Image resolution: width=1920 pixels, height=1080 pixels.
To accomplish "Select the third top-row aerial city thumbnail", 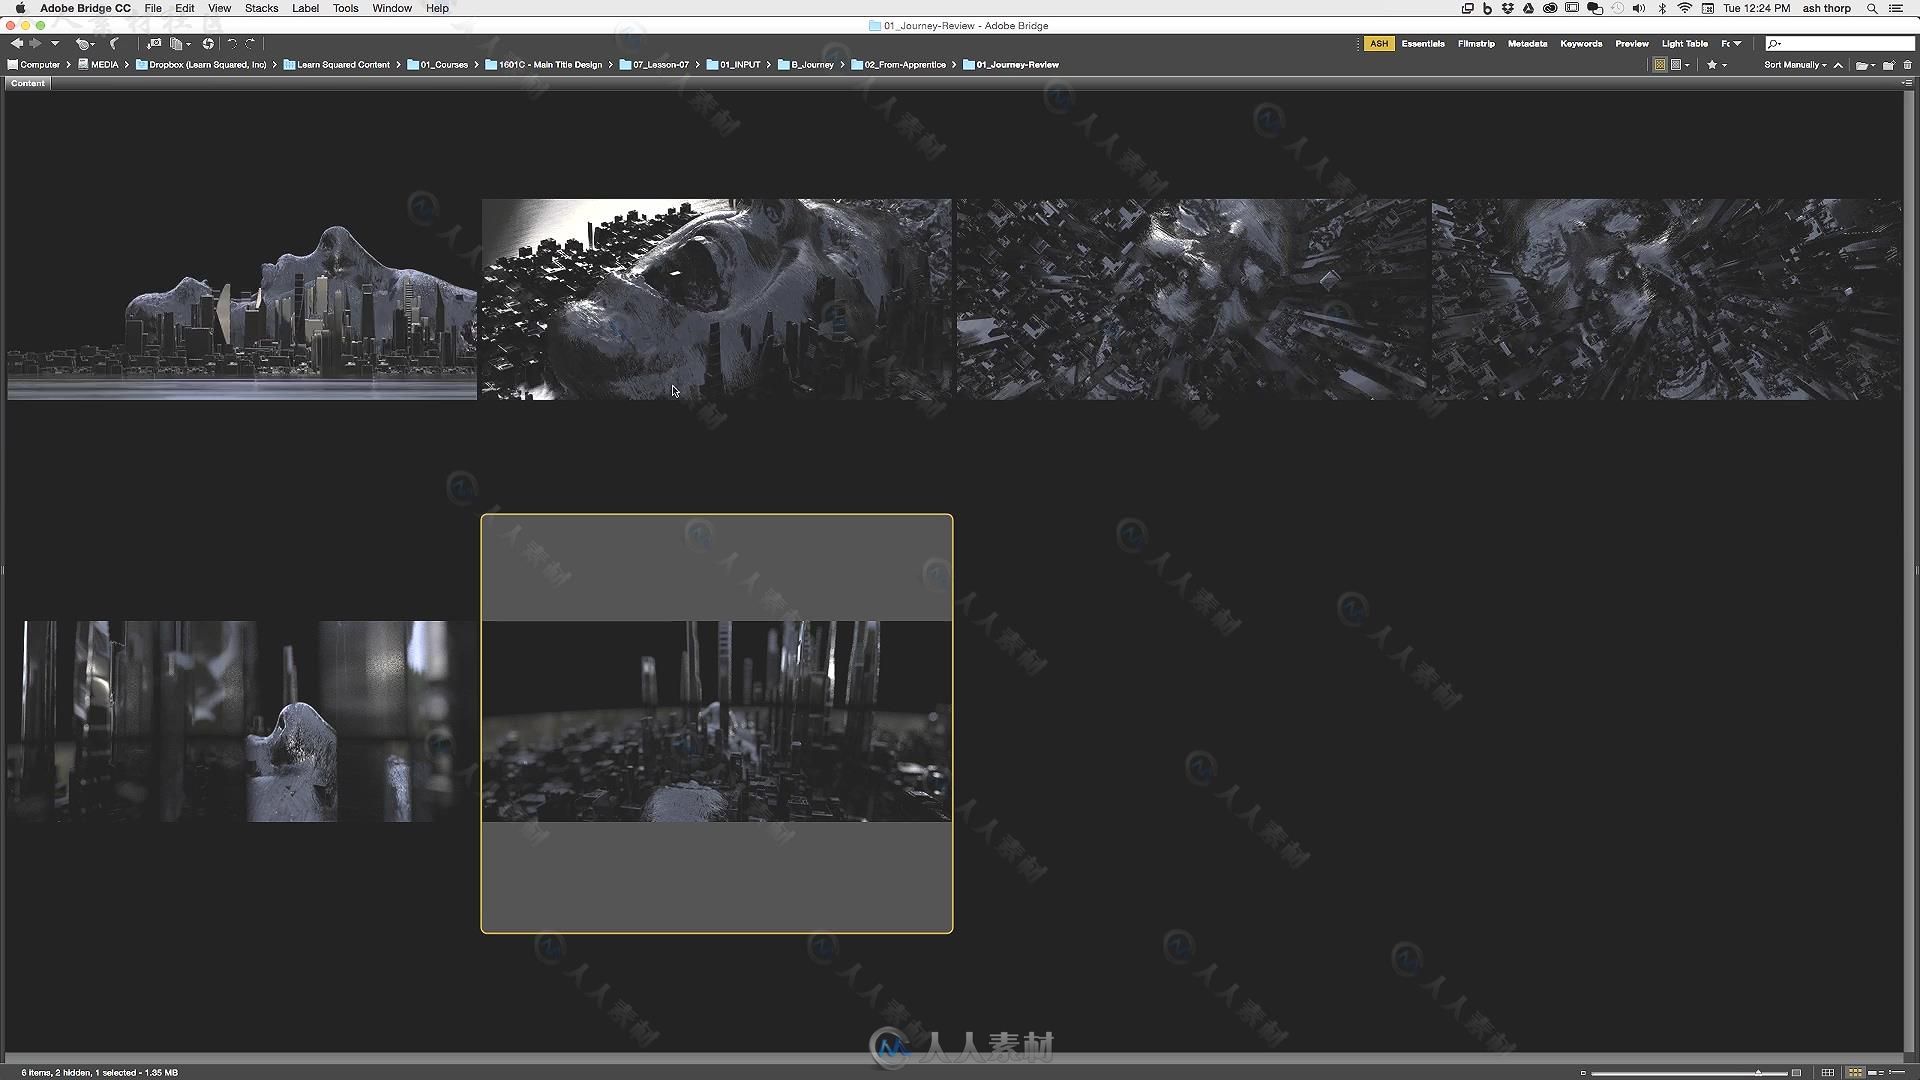I will click(1192, 299).
